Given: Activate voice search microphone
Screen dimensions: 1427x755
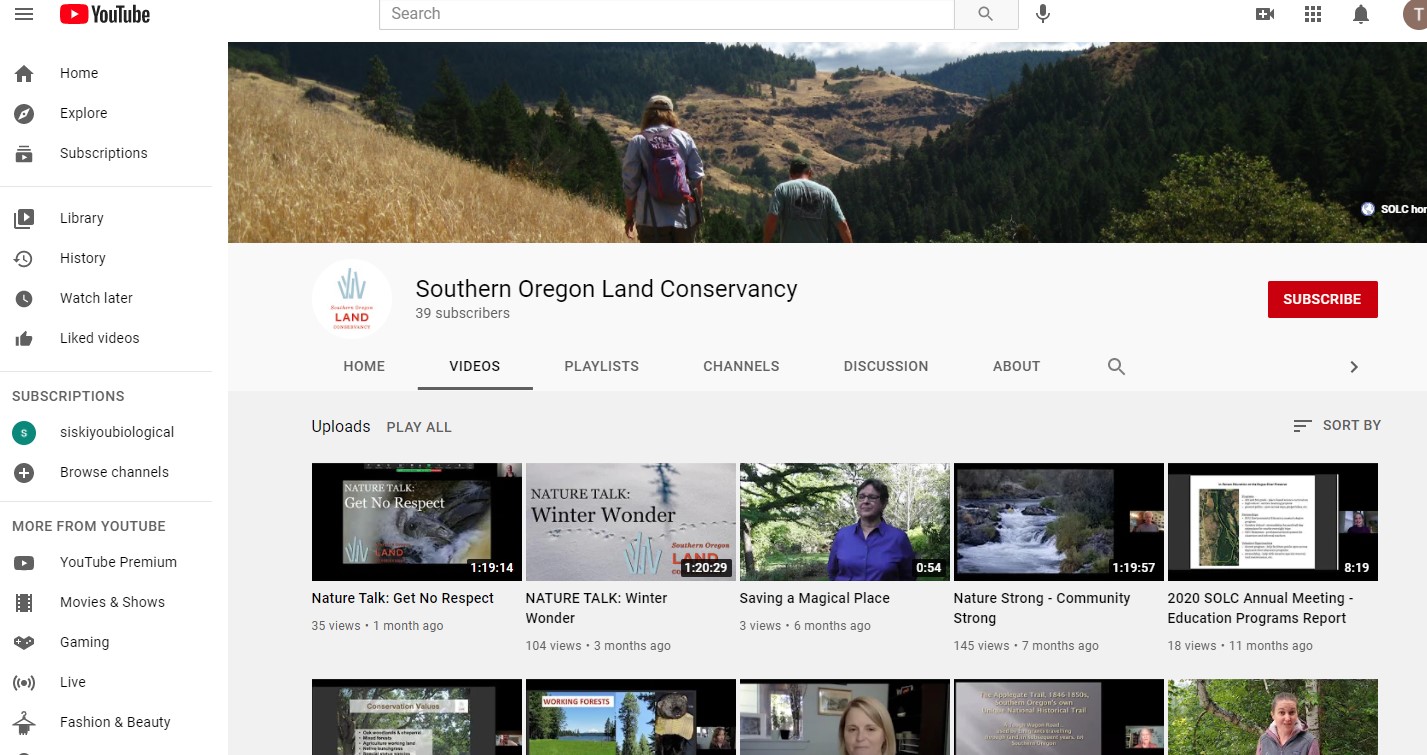Looking at the screenshot, I should (1043, 14).
